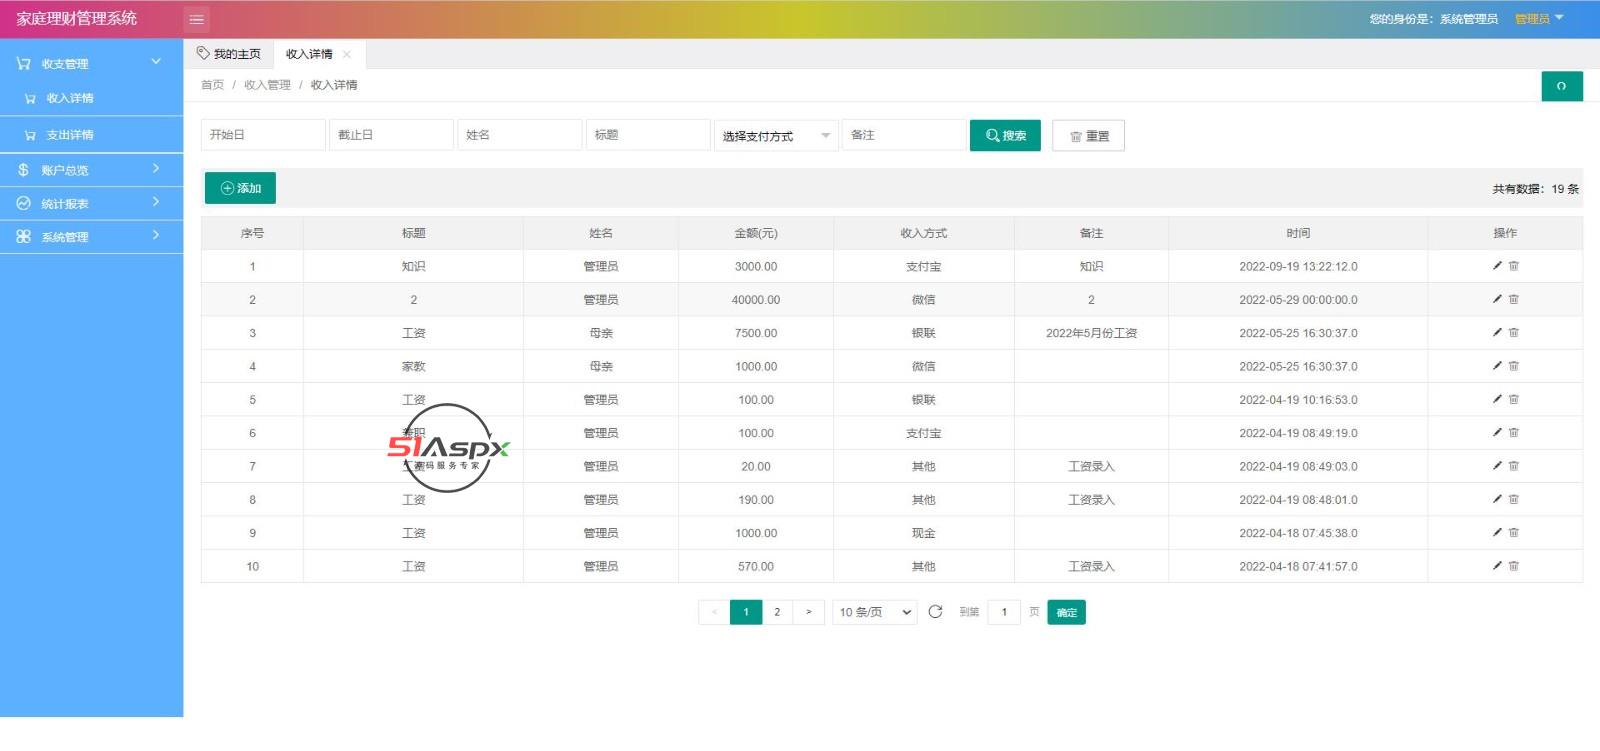Click the hamburger menu icon in header
1600x751 pixels.
point(197,19)
